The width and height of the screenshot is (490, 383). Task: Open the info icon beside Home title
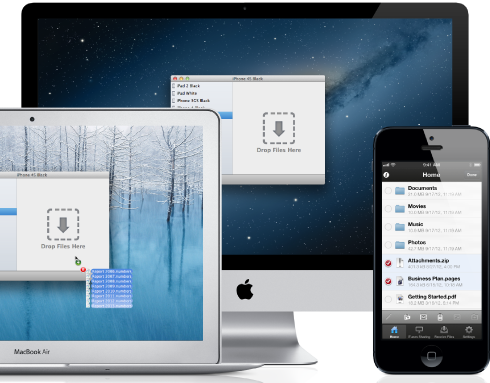point(386,175)
